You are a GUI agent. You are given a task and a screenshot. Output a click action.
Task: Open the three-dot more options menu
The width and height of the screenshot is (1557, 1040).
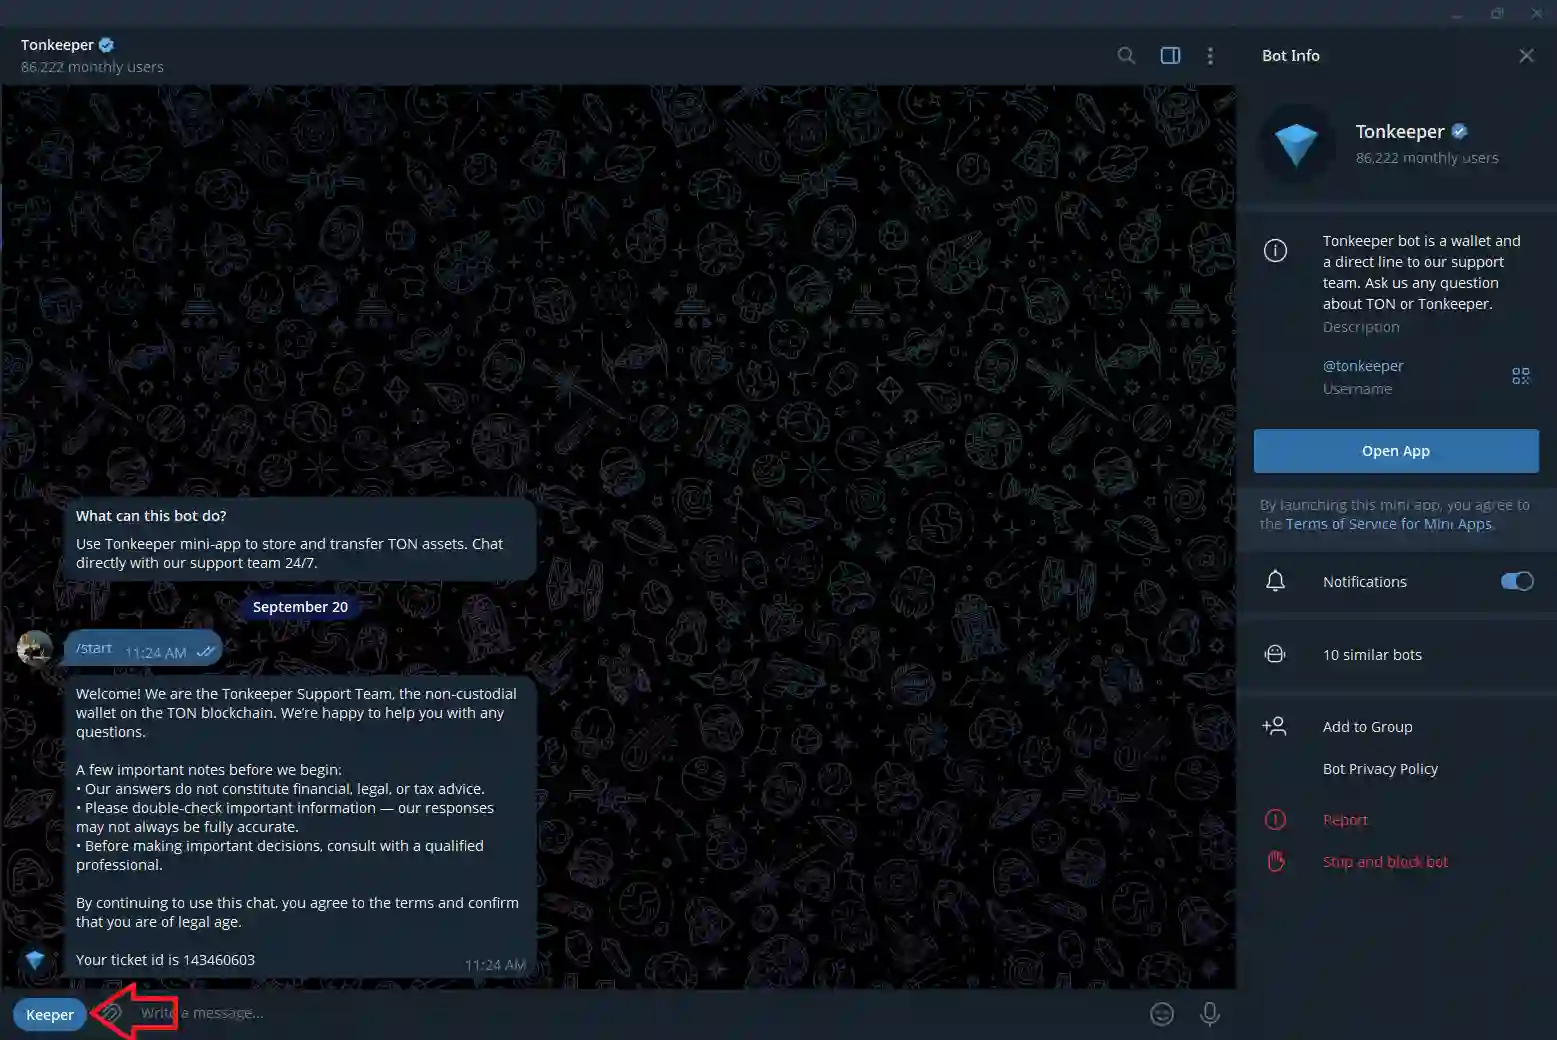(x=1210, y=56)
